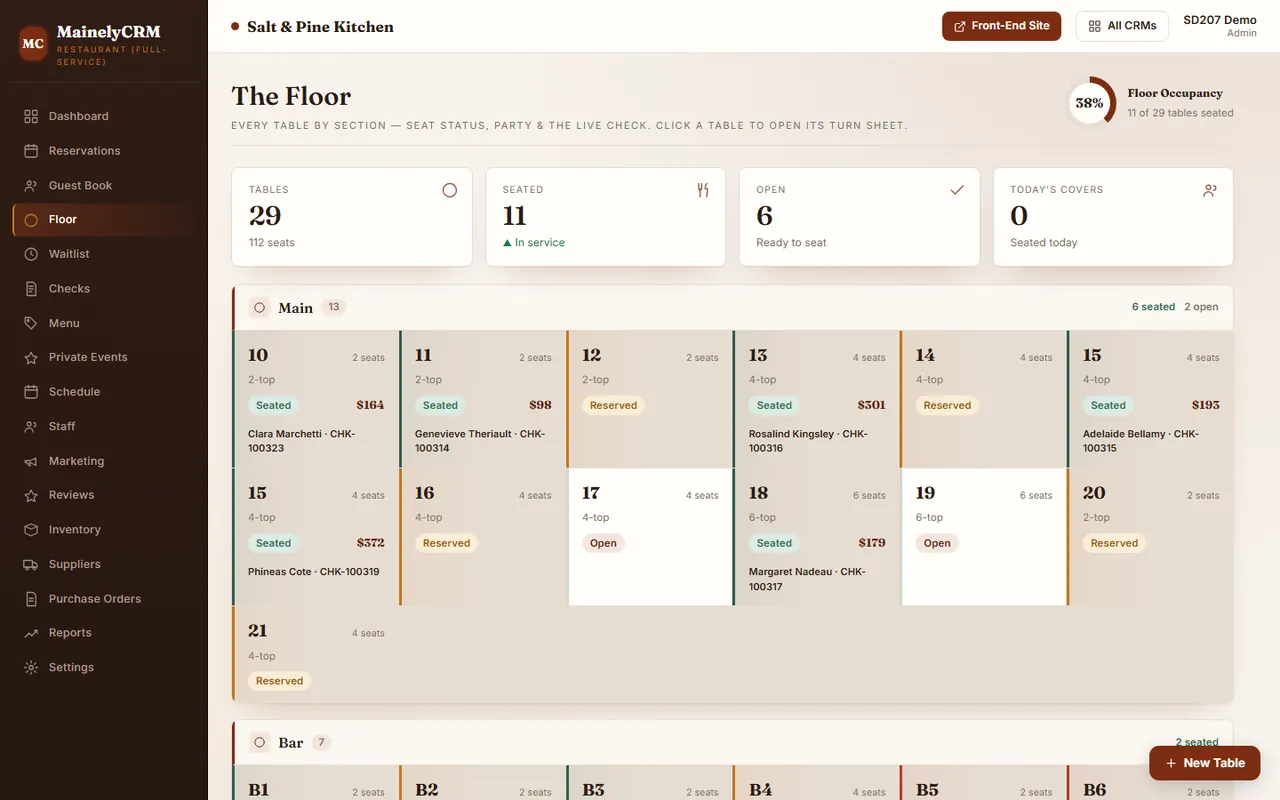Open the Front-End Site button
Viewport: 1280px width, 800px height.
[x=1001, y=26]
